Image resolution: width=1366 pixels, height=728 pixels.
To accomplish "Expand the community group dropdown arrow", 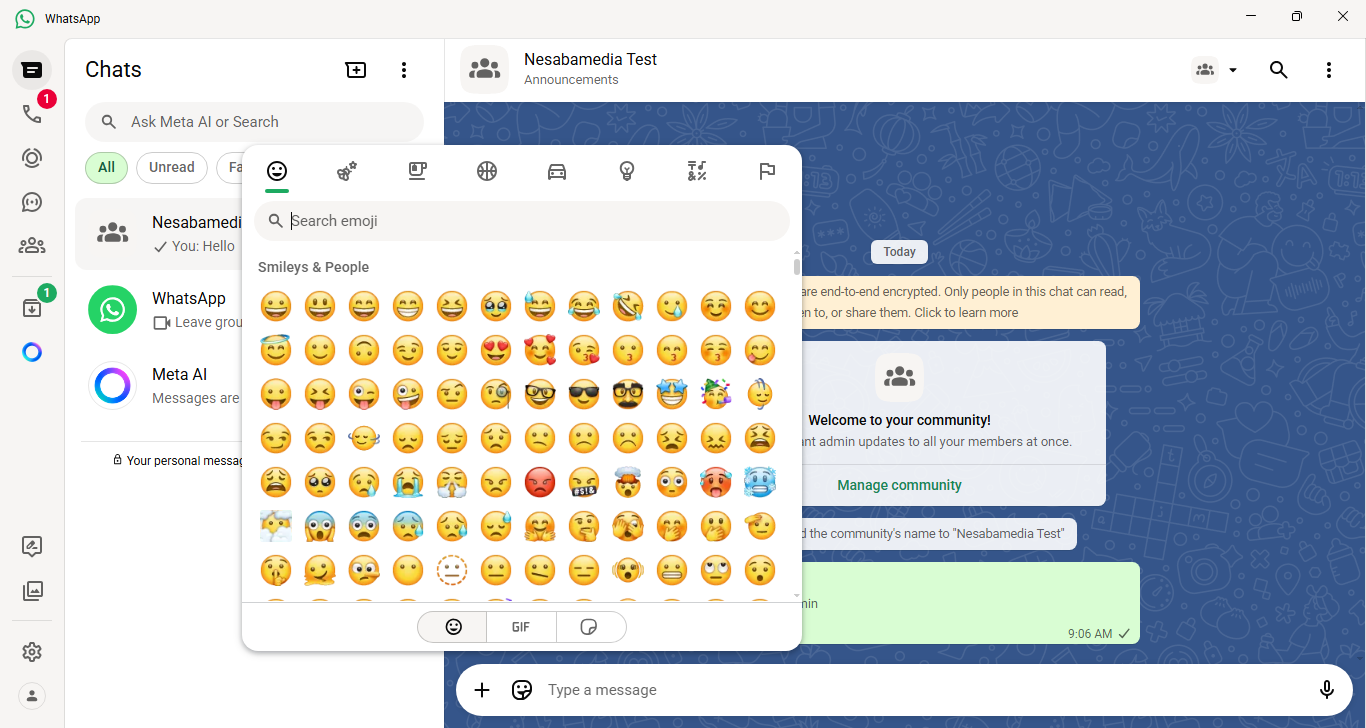I will click(x=1233, y=70).
